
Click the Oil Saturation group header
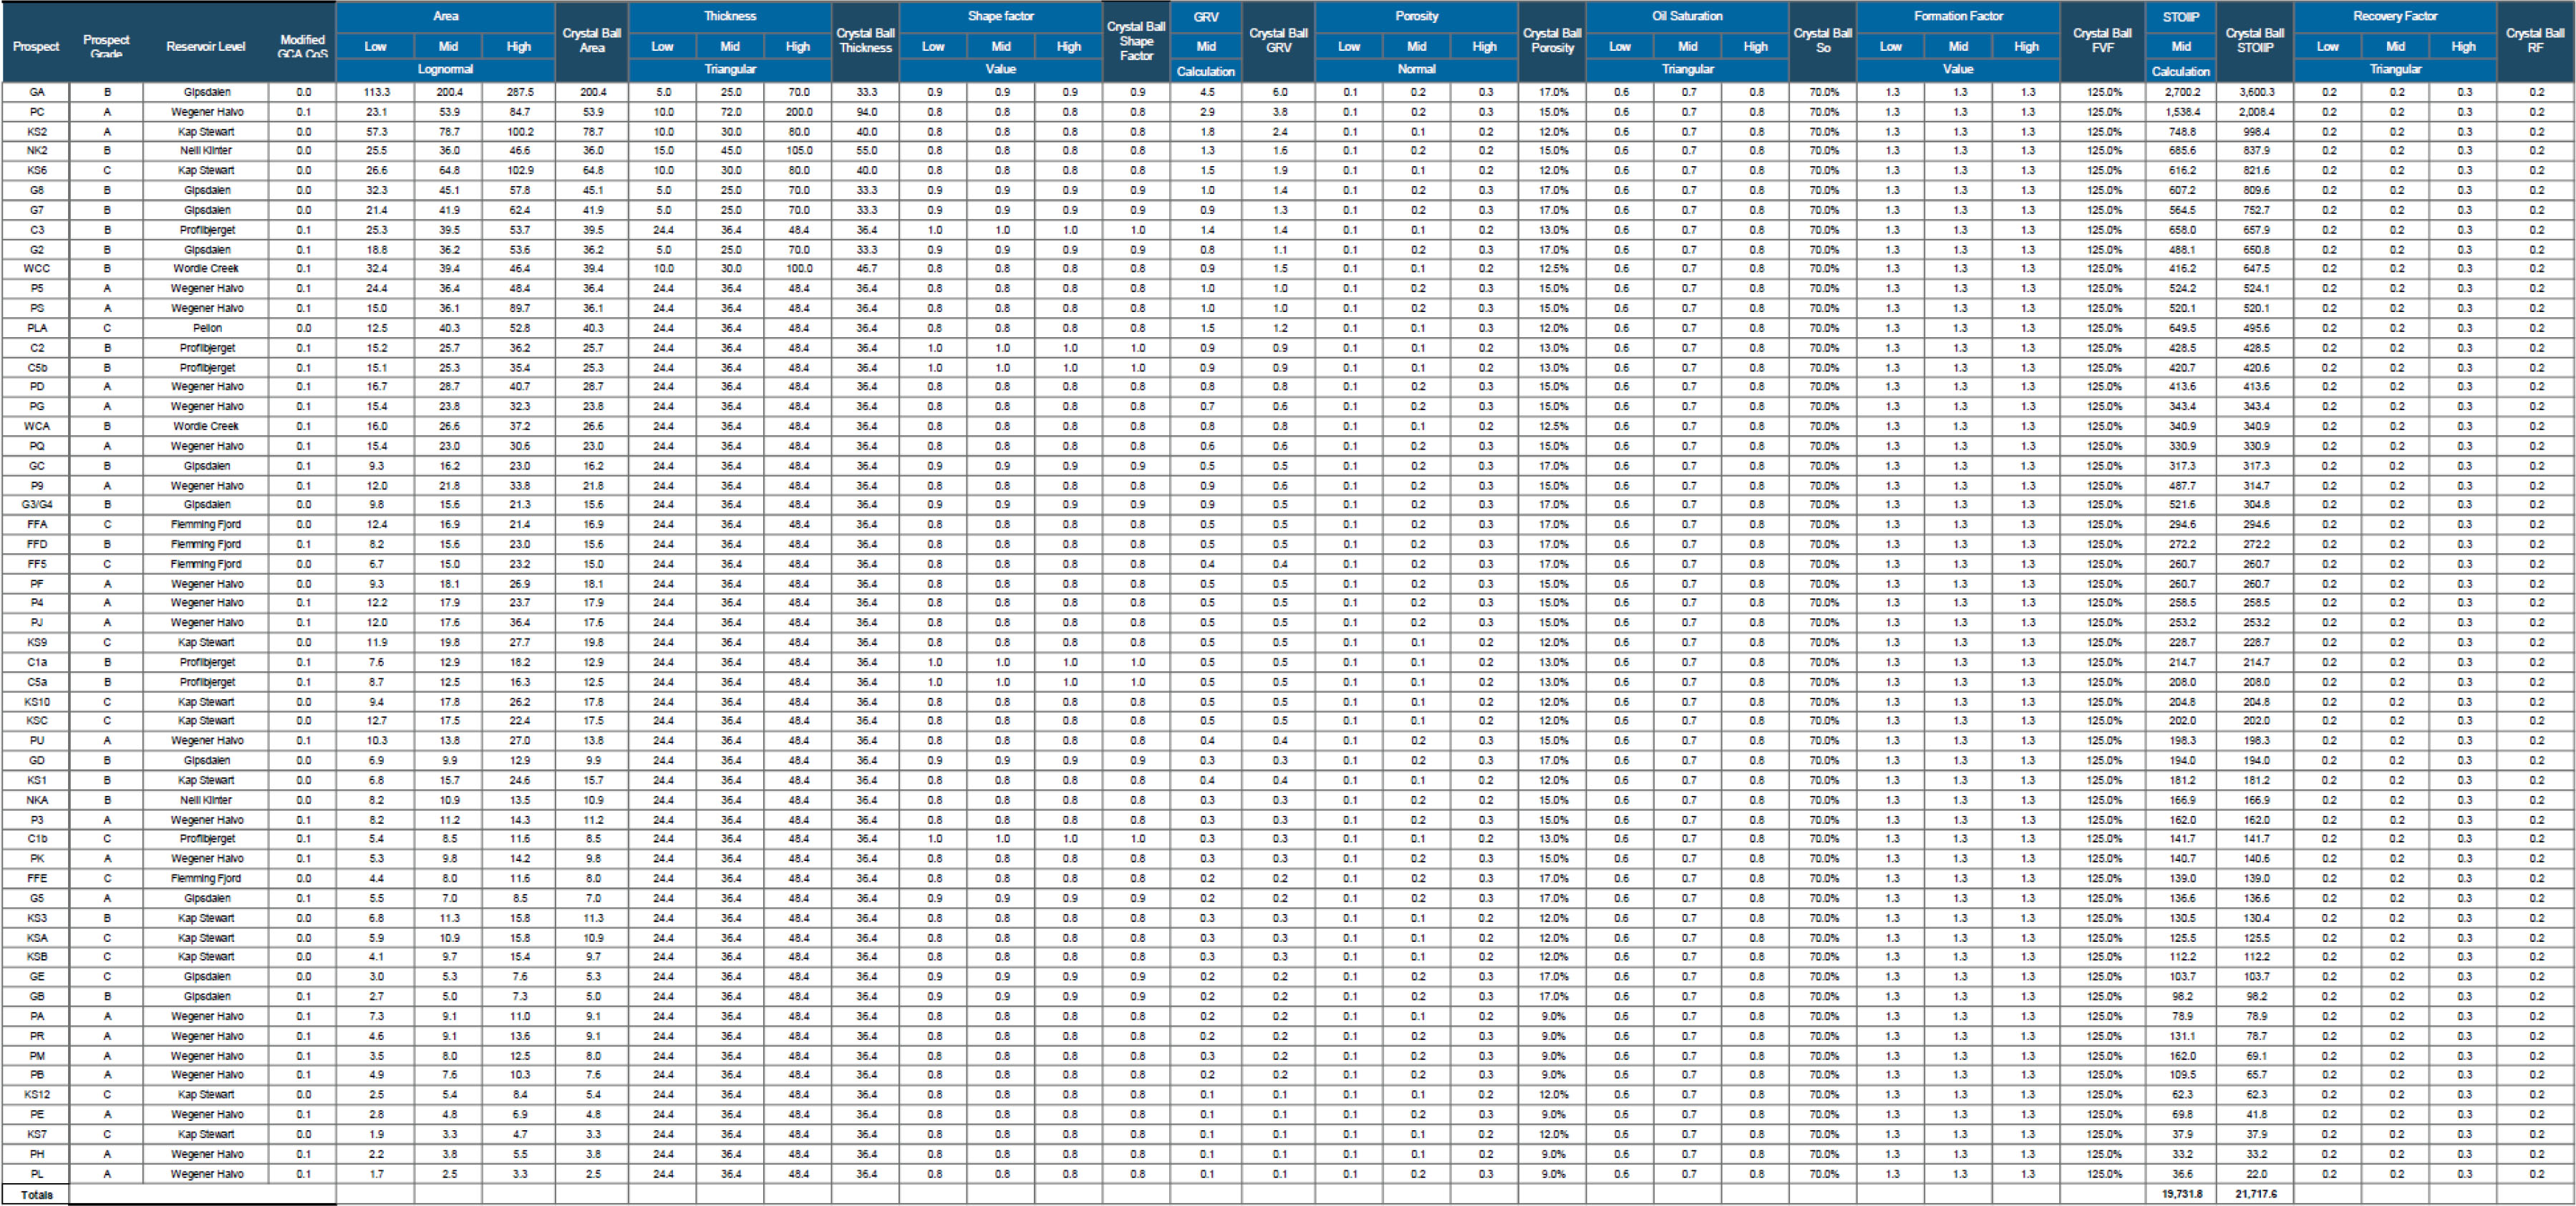(1687, 16)
